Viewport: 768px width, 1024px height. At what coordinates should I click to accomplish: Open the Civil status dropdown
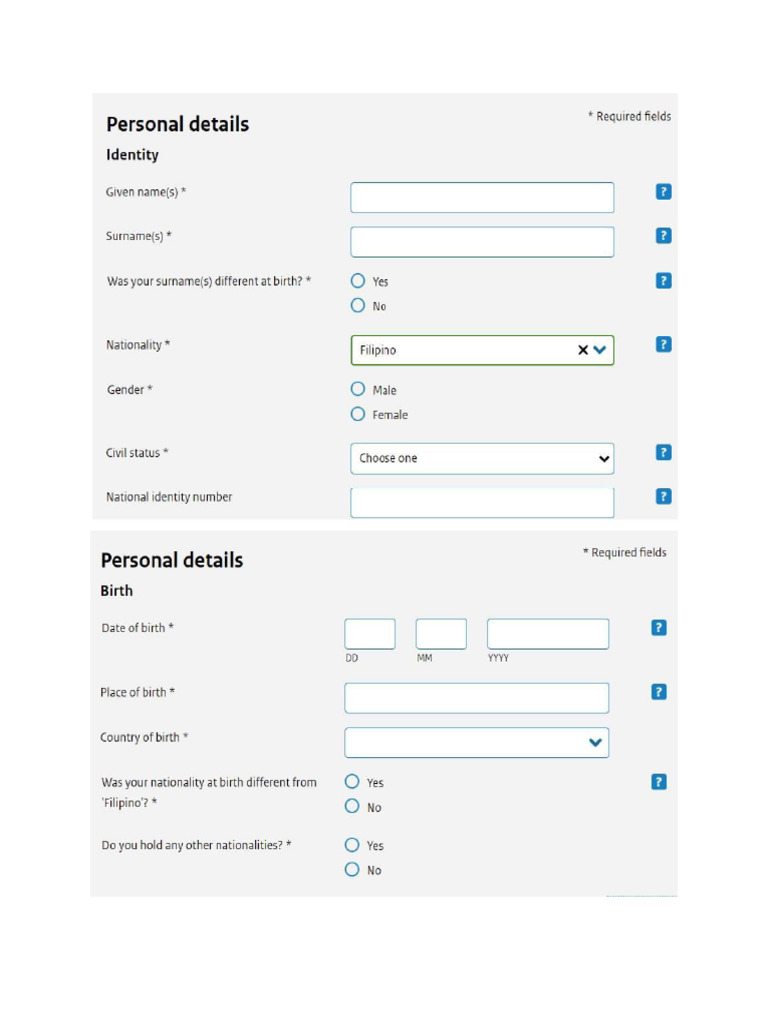pyautogui.click(x=482, y=458)
